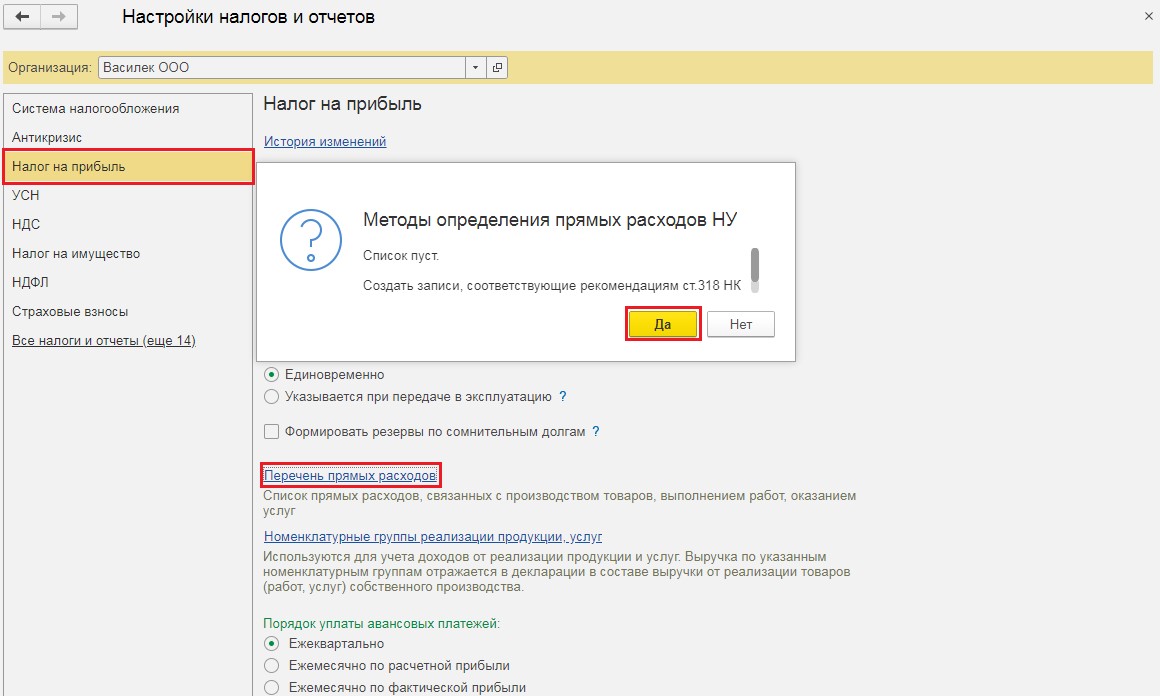Select the Ежеквартально payment option

(271, 644)
